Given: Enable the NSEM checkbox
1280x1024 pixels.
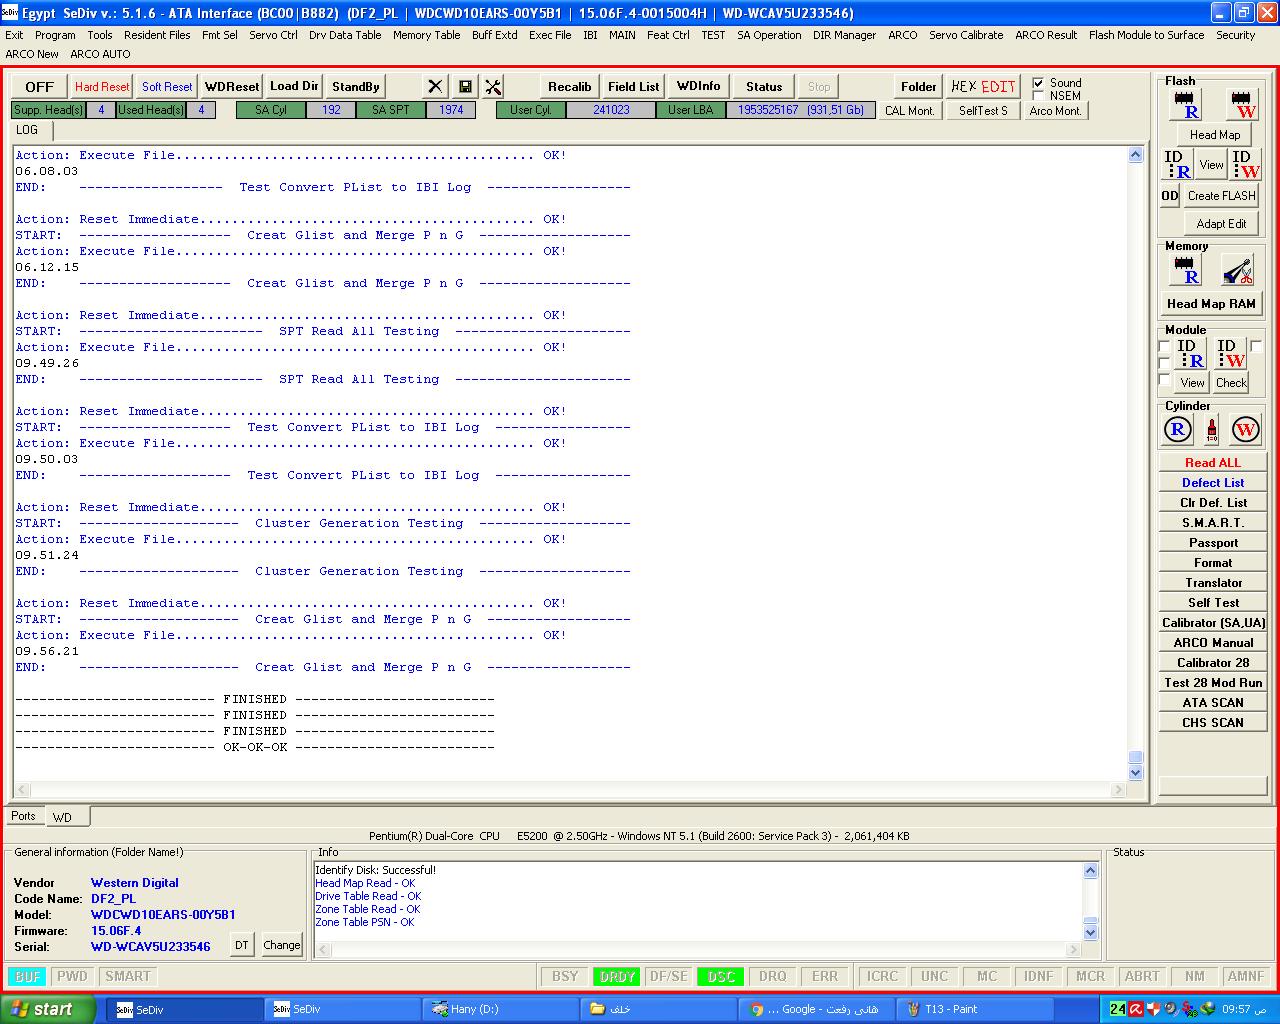Looking at the screenshot, I should click(1038, 96).
